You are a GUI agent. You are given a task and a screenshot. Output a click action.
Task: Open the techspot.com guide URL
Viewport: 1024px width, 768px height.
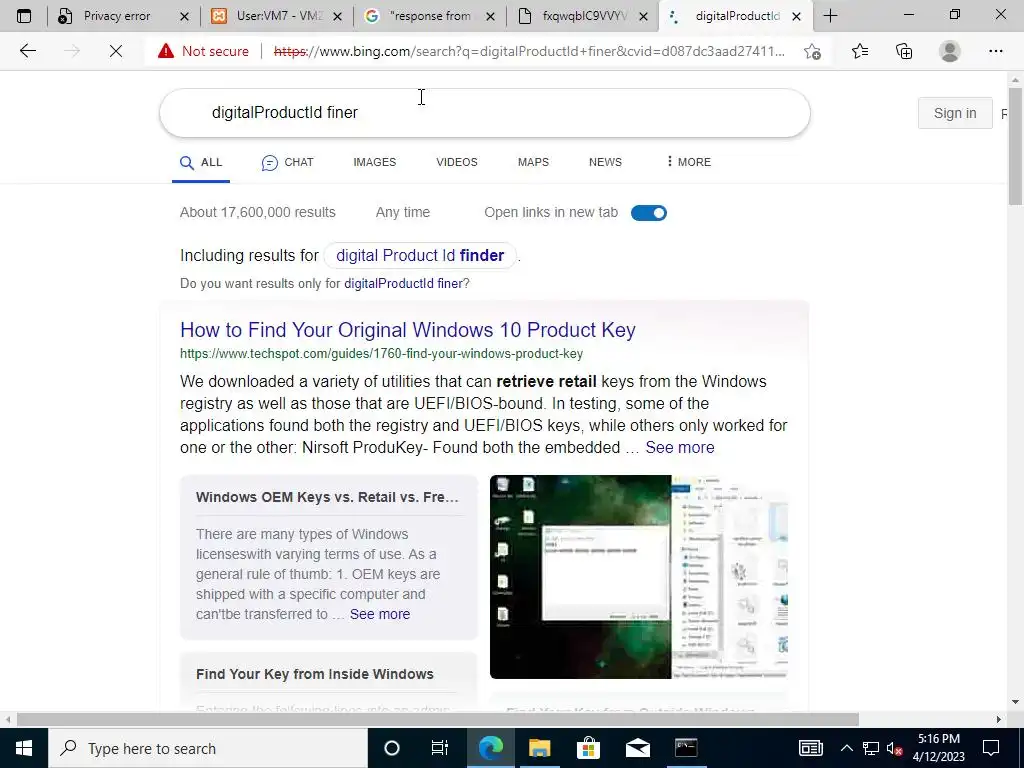[x=381, y=354]
